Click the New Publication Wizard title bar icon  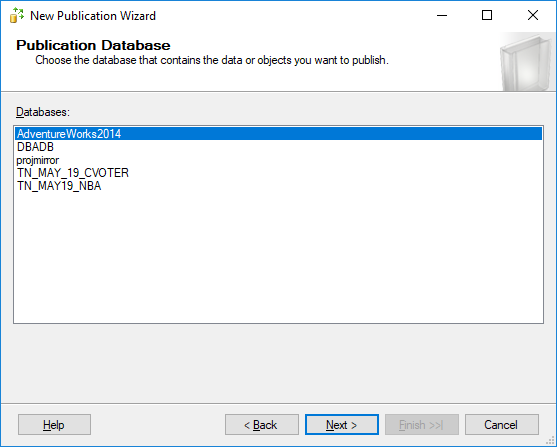click(17, 16)
